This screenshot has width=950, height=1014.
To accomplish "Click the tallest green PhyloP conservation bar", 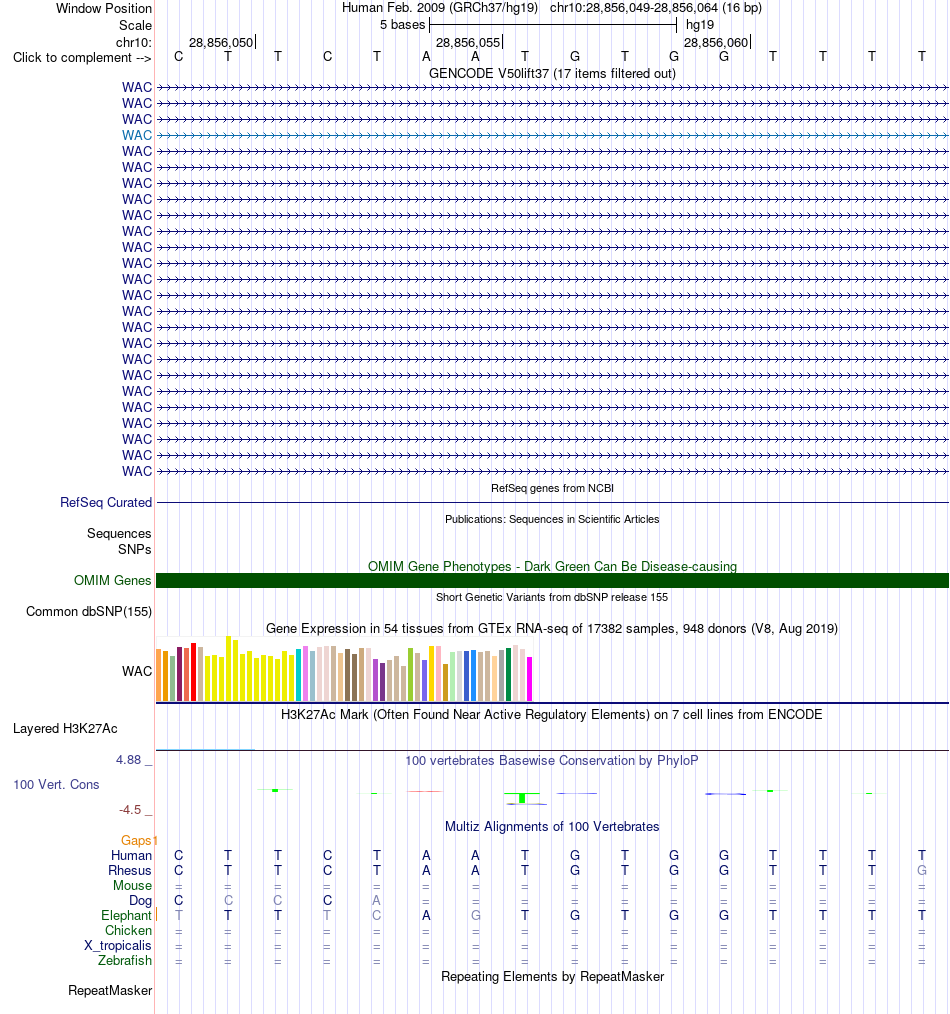I will pyautogui.click(x=522, y=798).
